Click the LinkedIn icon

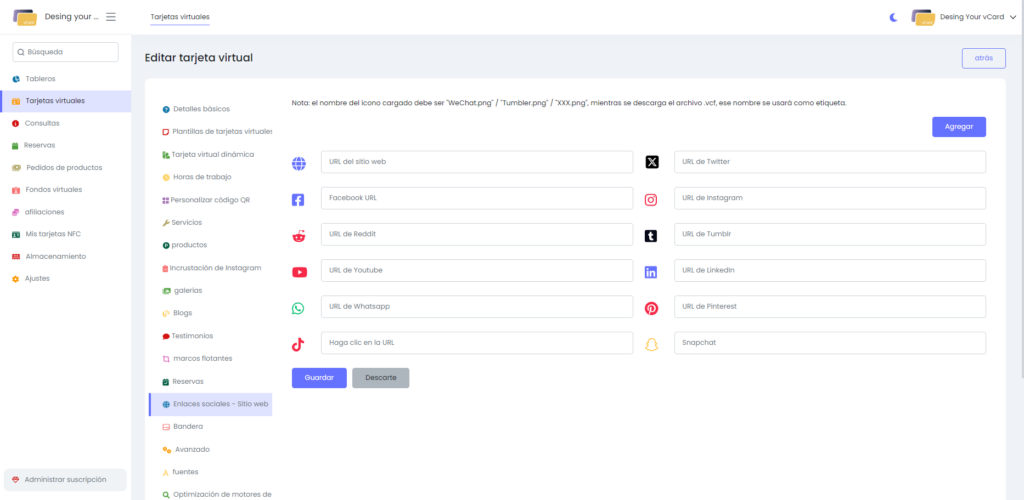[x=651, y=272]
